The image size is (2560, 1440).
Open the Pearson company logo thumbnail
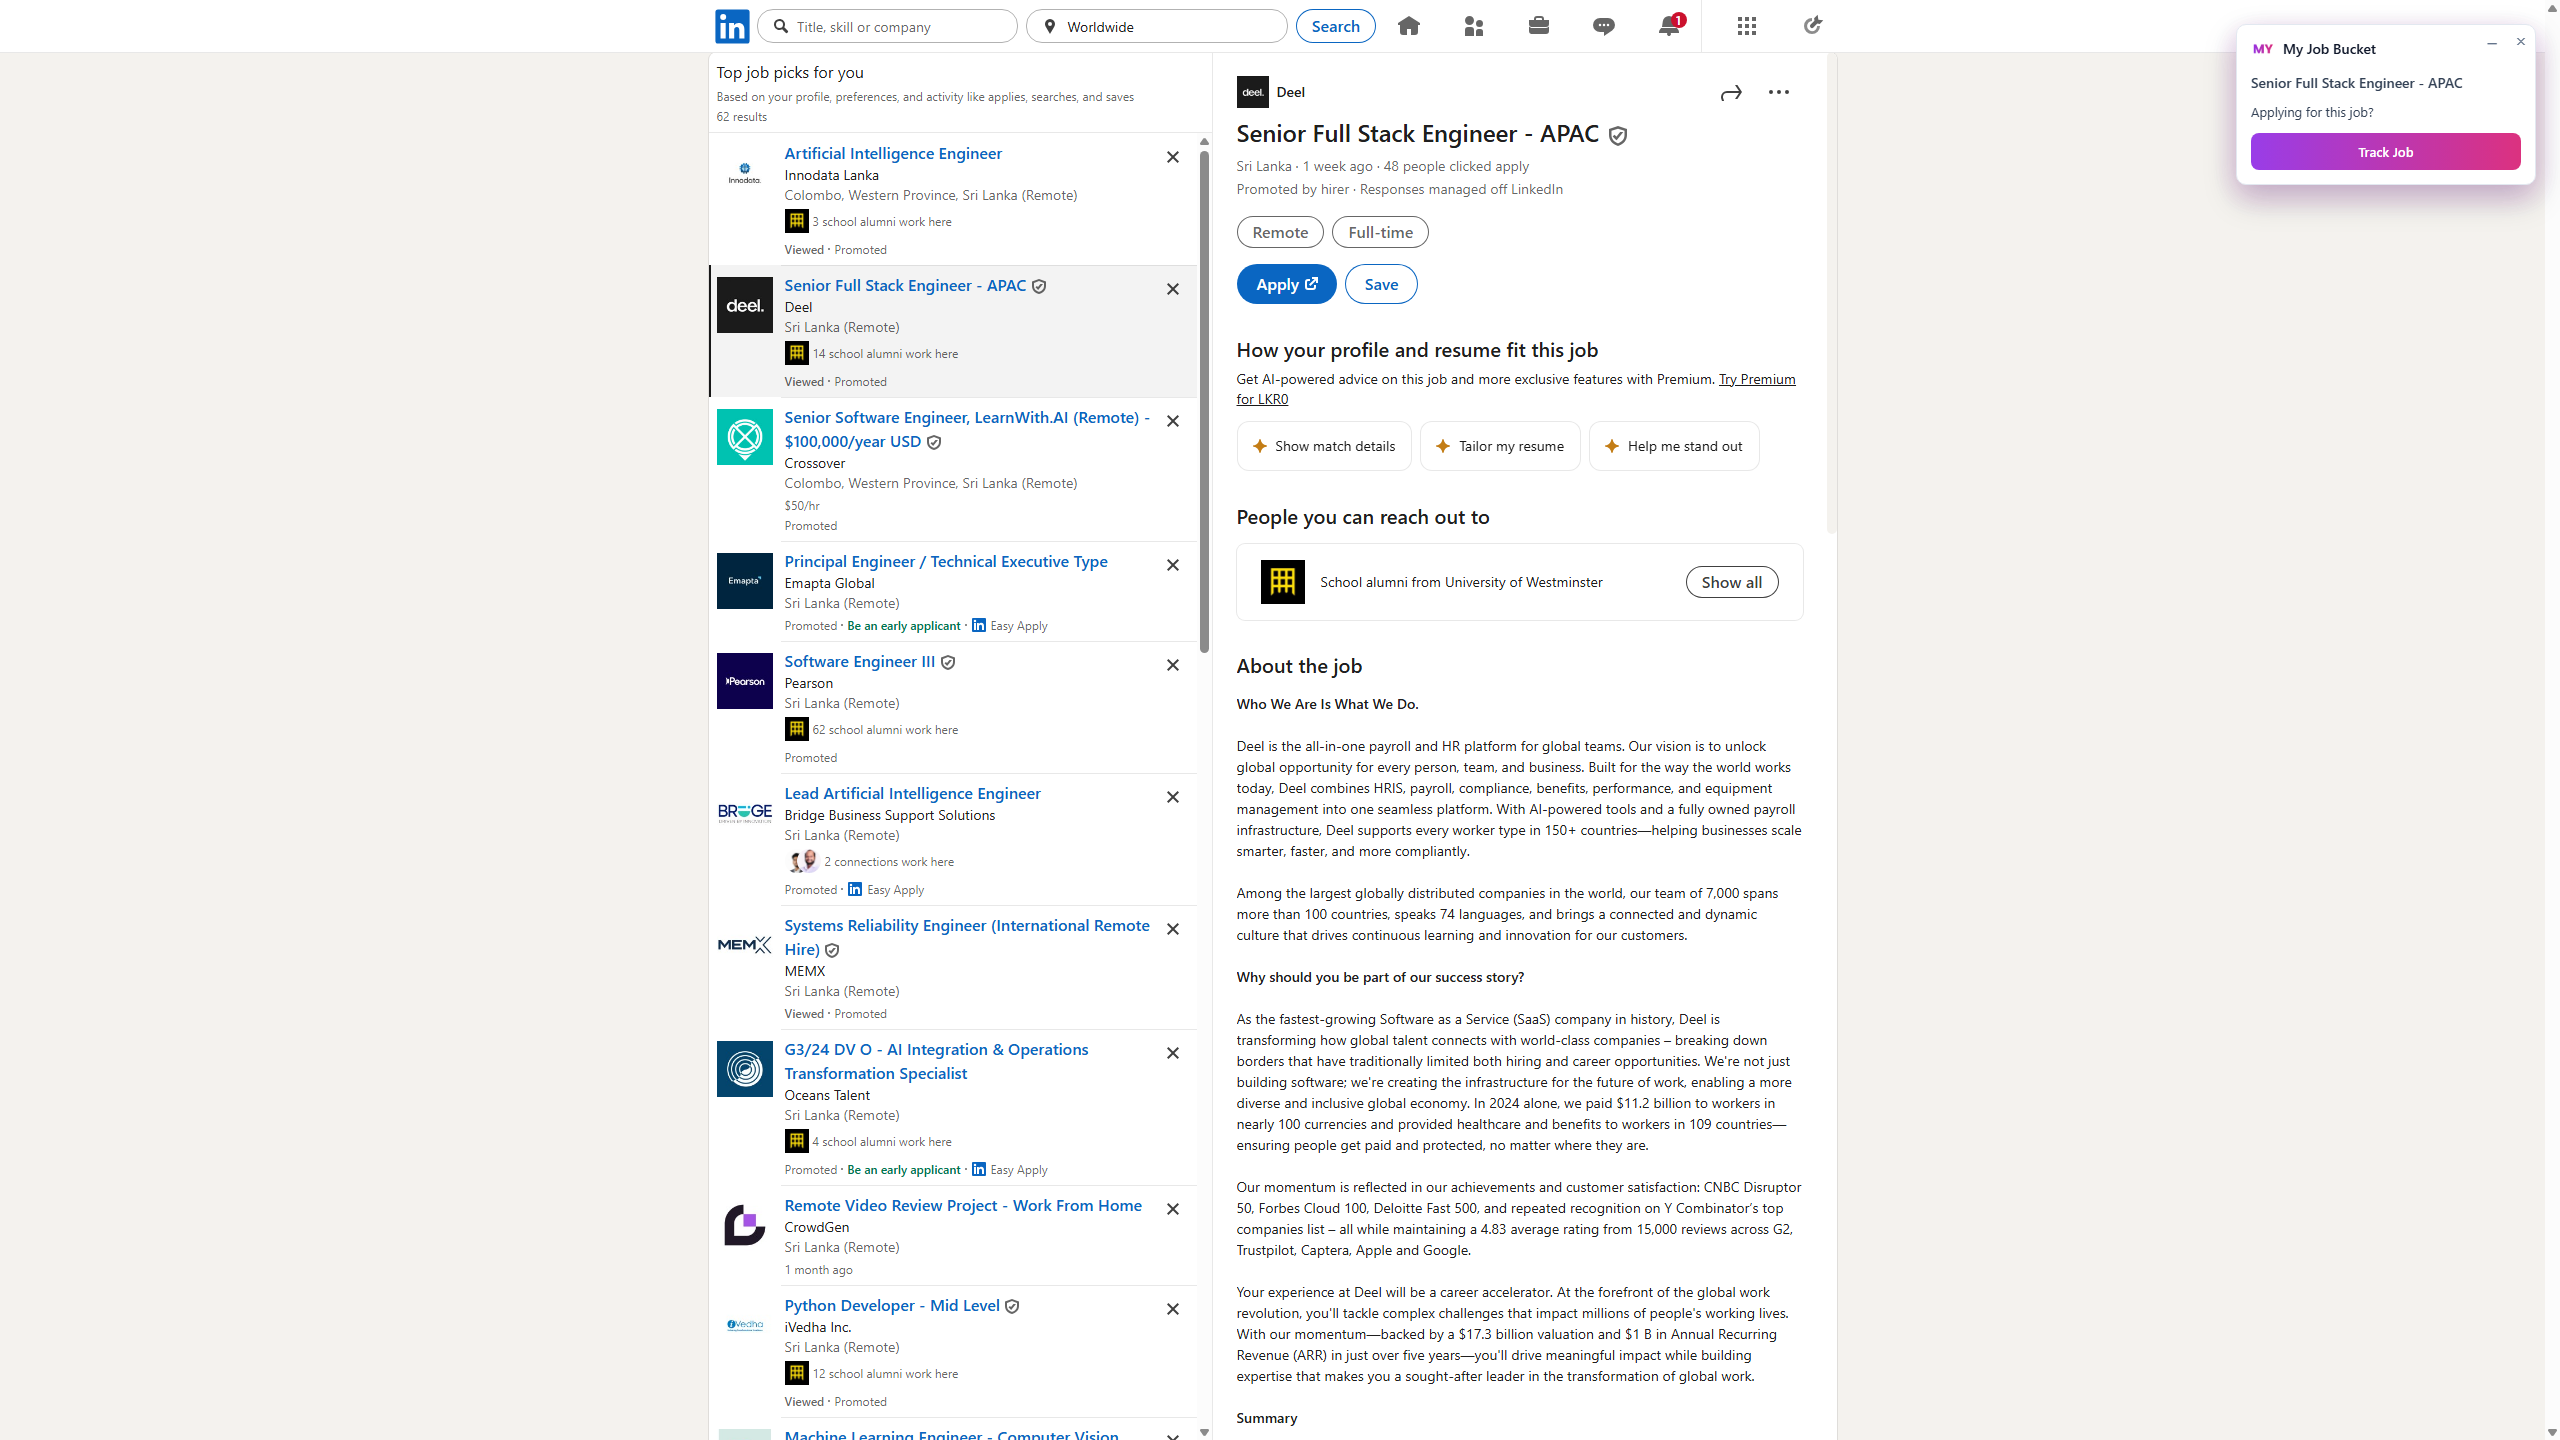click(x=745, y=681)
